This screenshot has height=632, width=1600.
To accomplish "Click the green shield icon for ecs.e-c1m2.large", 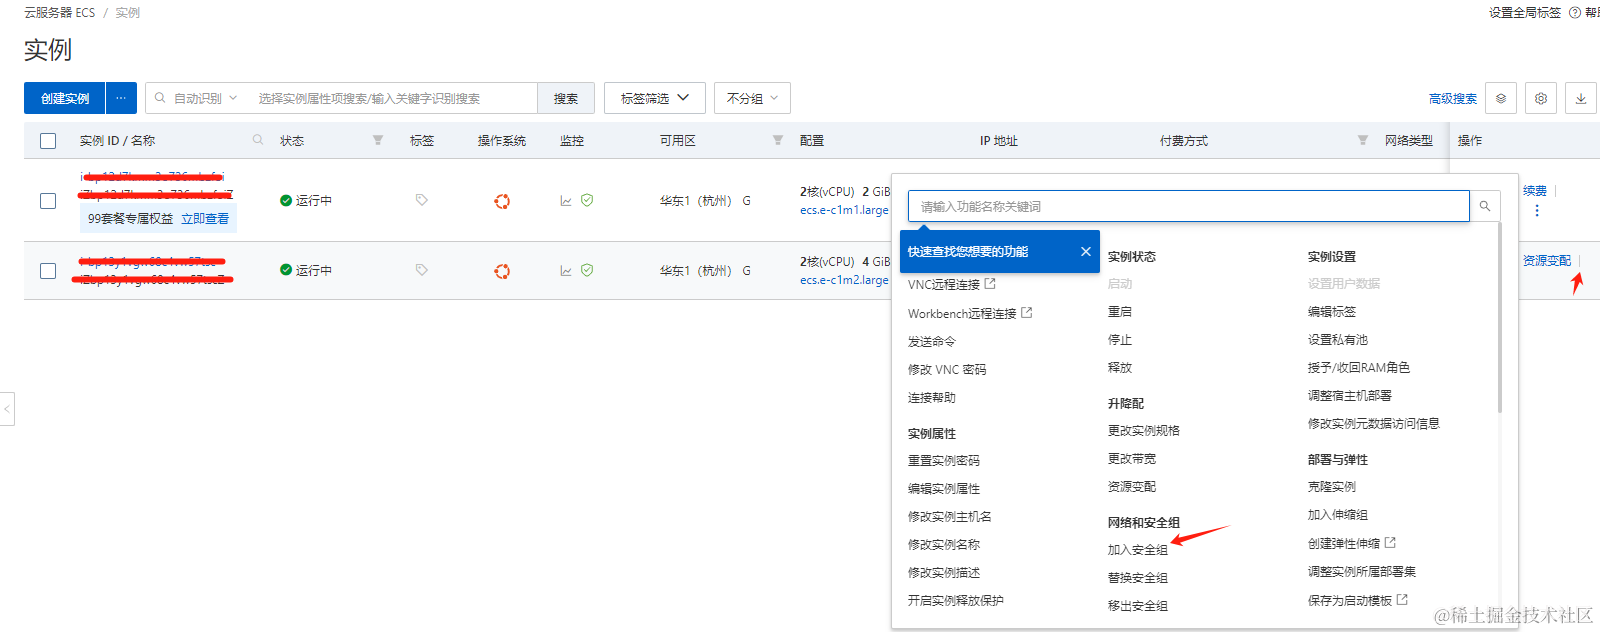I will pyautogui.click(x=587, y=270).
